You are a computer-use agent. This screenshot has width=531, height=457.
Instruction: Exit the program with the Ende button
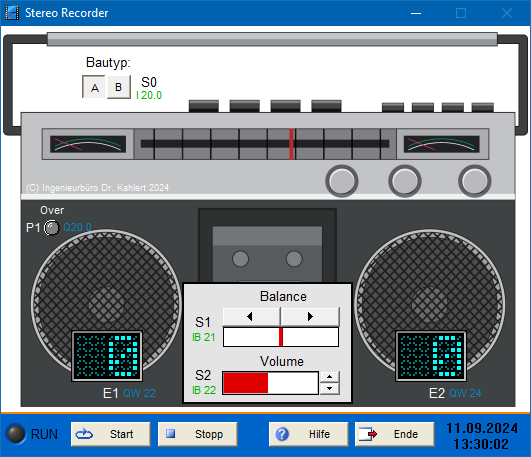point(395,434)
